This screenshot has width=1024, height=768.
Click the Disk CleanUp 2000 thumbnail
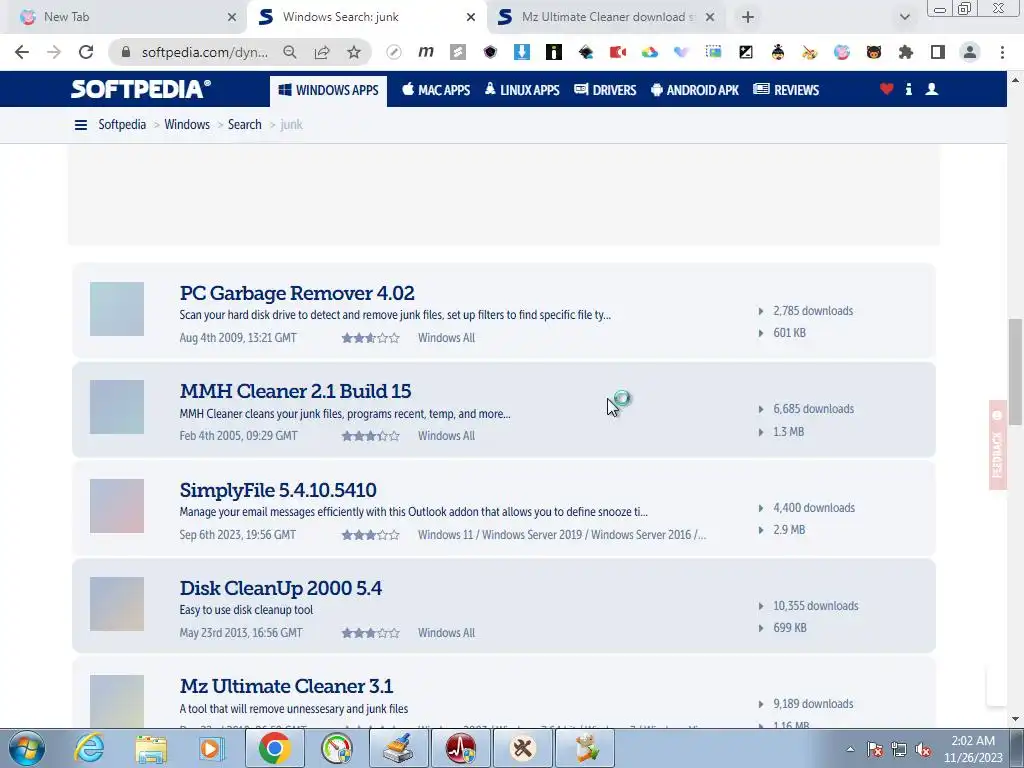[117, 604]
